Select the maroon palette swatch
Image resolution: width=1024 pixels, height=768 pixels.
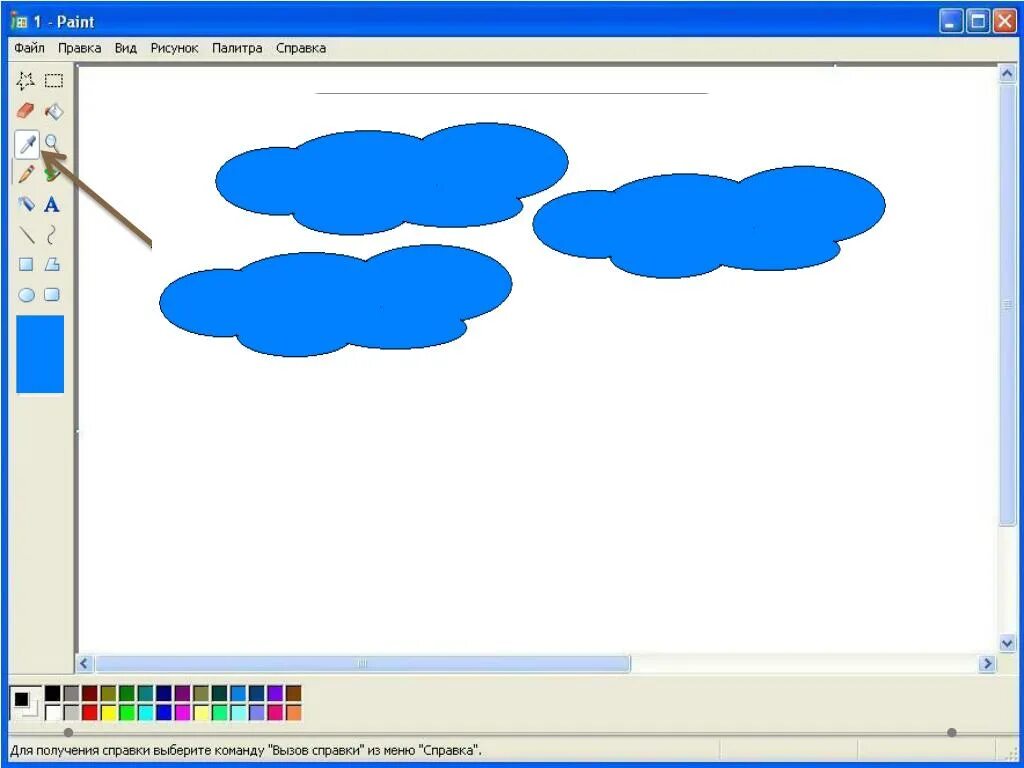tap(89, 693)
